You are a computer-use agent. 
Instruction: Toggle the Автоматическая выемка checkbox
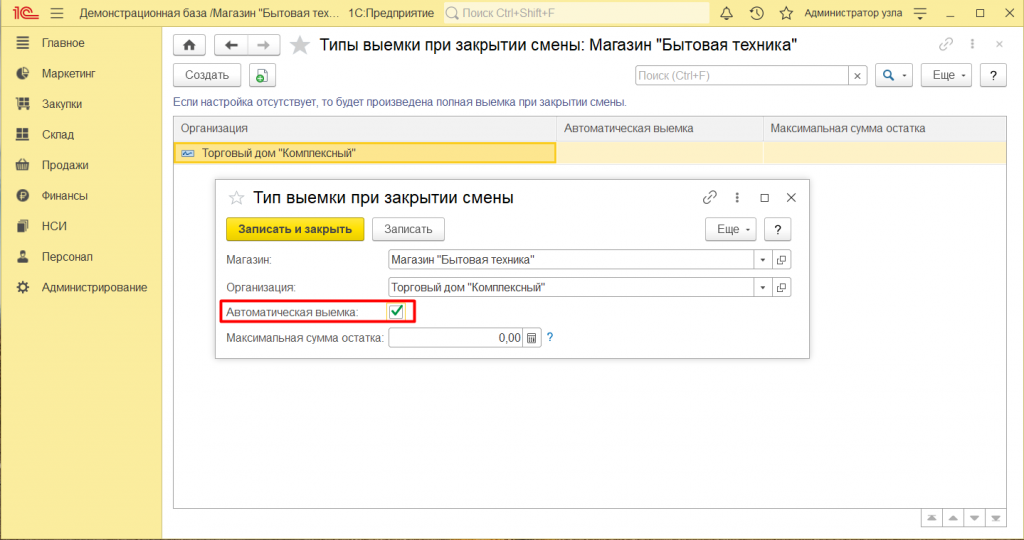(397, 312)
